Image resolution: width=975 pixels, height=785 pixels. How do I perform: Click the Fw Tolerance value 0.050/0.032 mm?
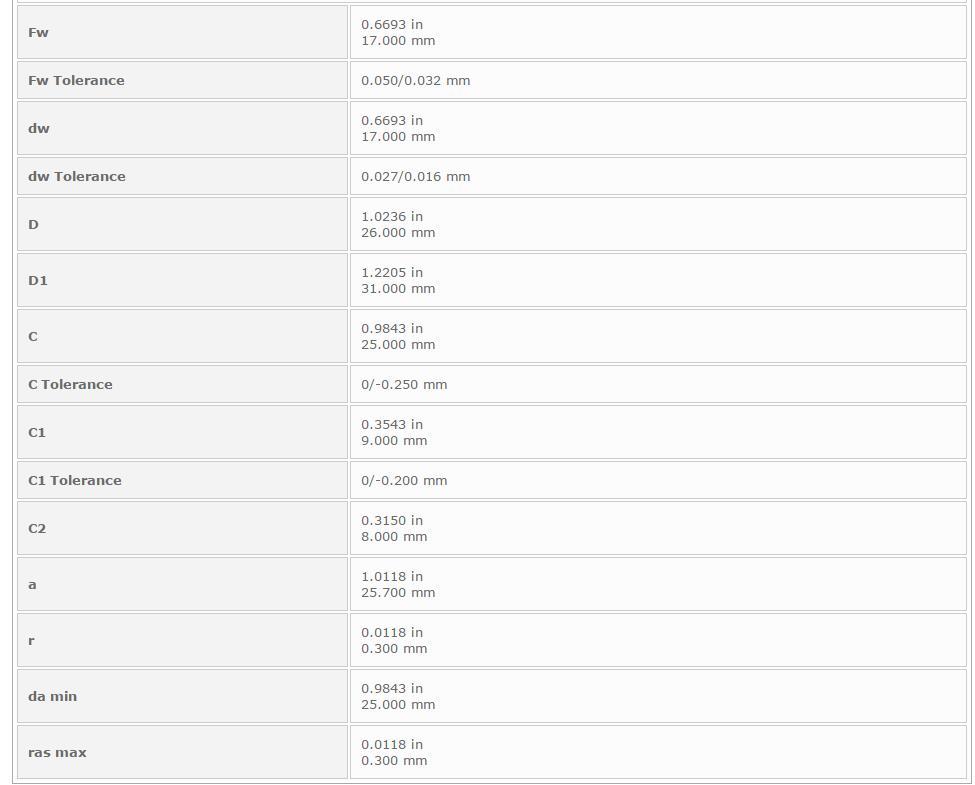click(x=415, y=81)
